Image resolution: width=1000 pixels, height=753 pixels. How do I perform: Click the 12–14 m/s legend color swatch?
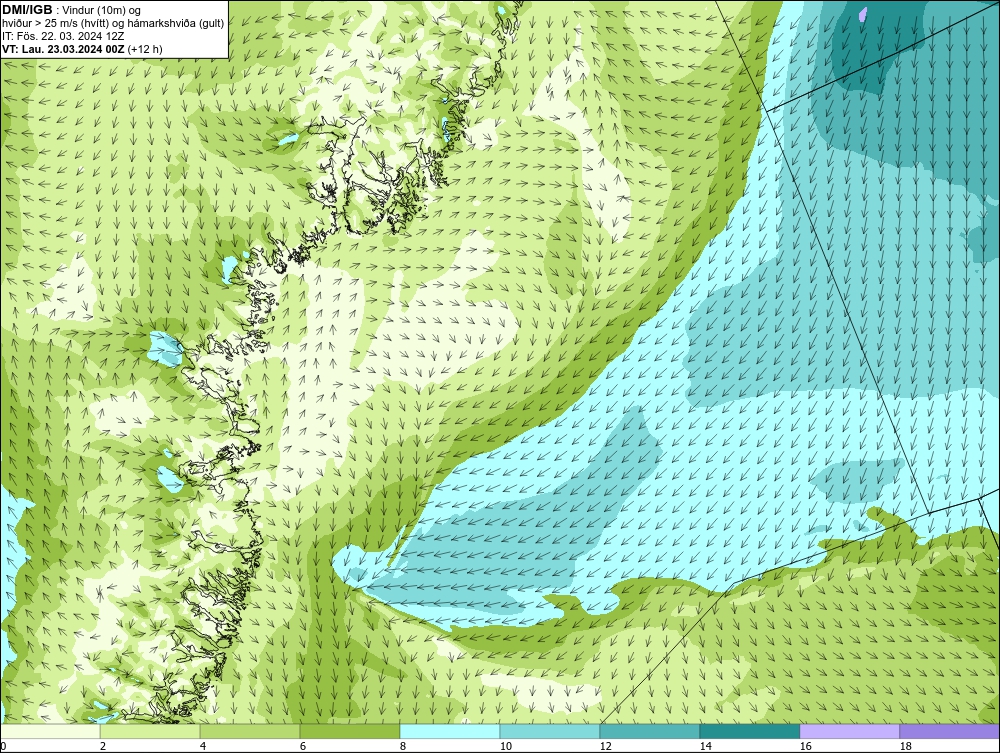[650, 731]
